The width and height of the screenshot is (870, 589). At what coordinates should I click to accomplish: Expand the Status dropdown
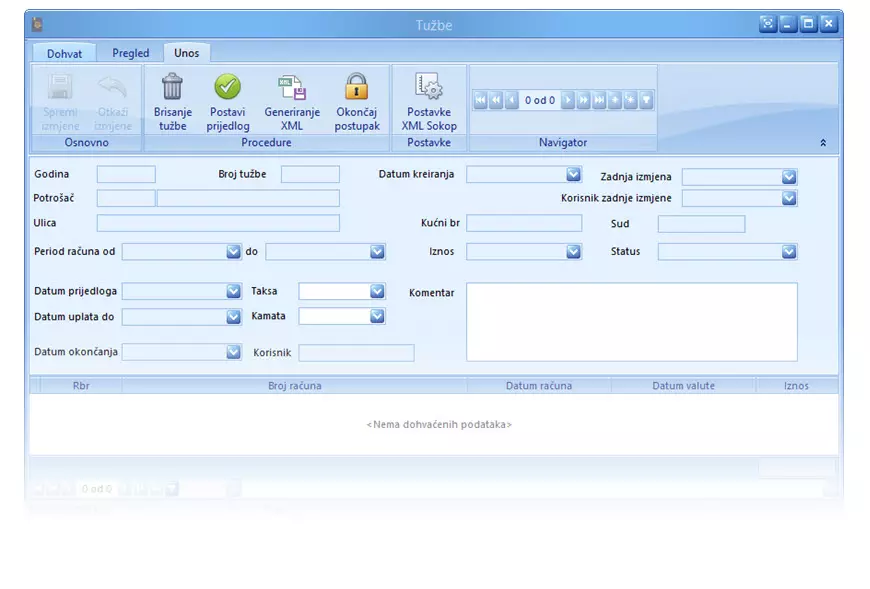789,252
